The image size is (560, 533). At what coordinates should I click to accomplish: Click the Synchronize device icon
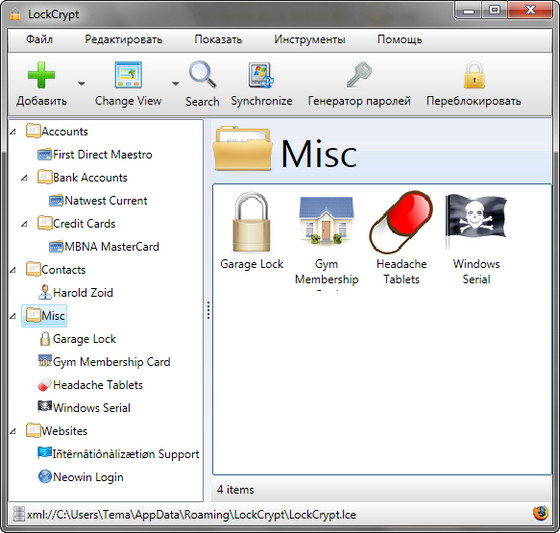[261, 75]
